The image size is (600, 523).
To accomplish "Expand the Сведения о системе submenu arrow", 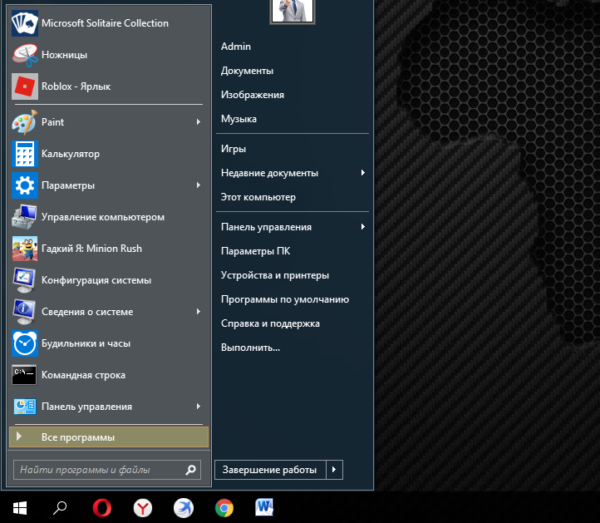I will click(198, 311).
